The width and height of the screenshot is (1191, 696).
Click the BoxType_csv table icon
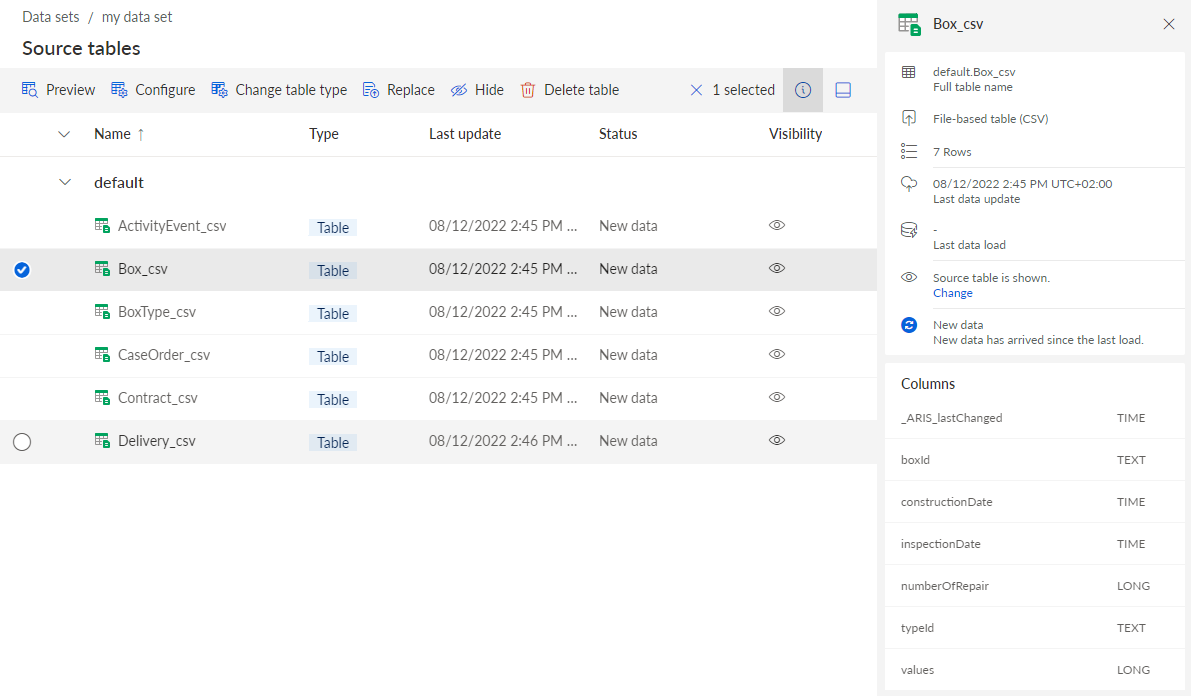tap(102, 312)
